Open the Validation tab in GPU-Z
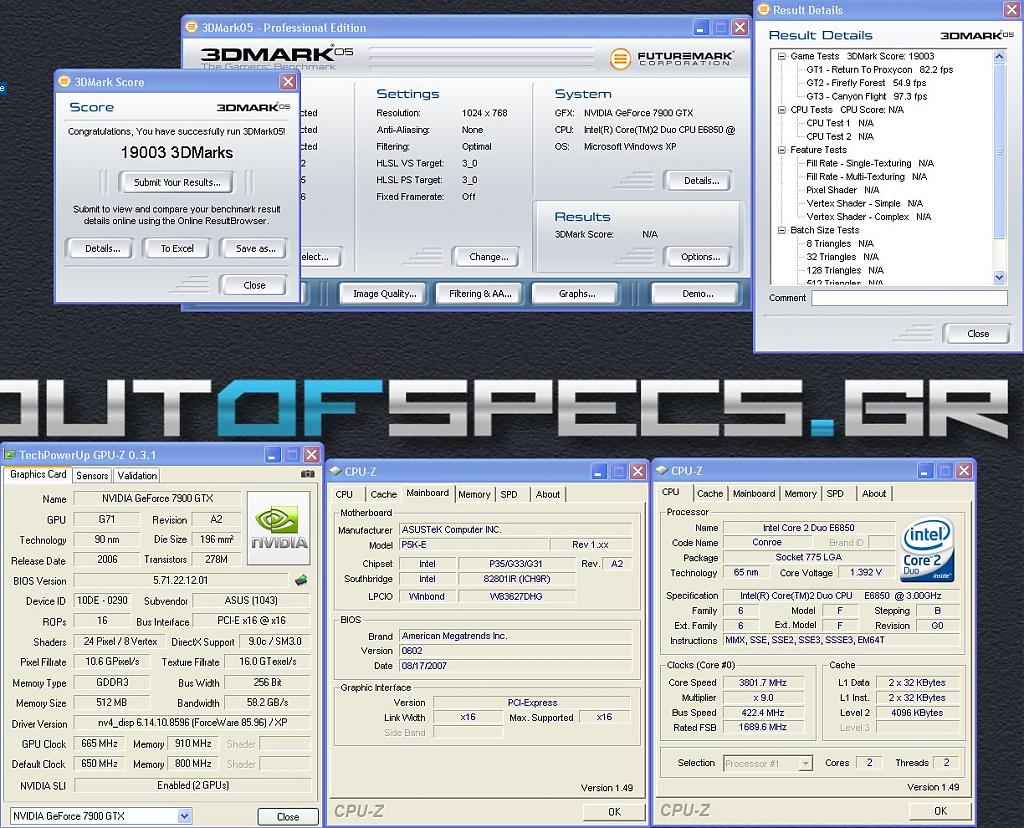Viewport: 1024px width, 828px height. 137,475
